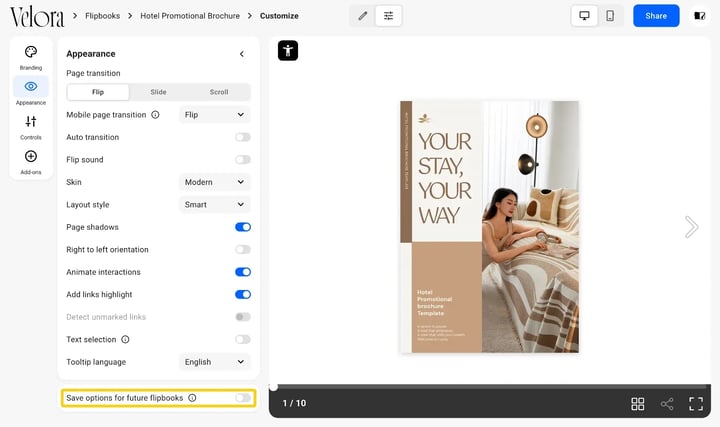The image size is (720, 427).
Task: Toggle Add links highlight off
Action: pos(243,294)
